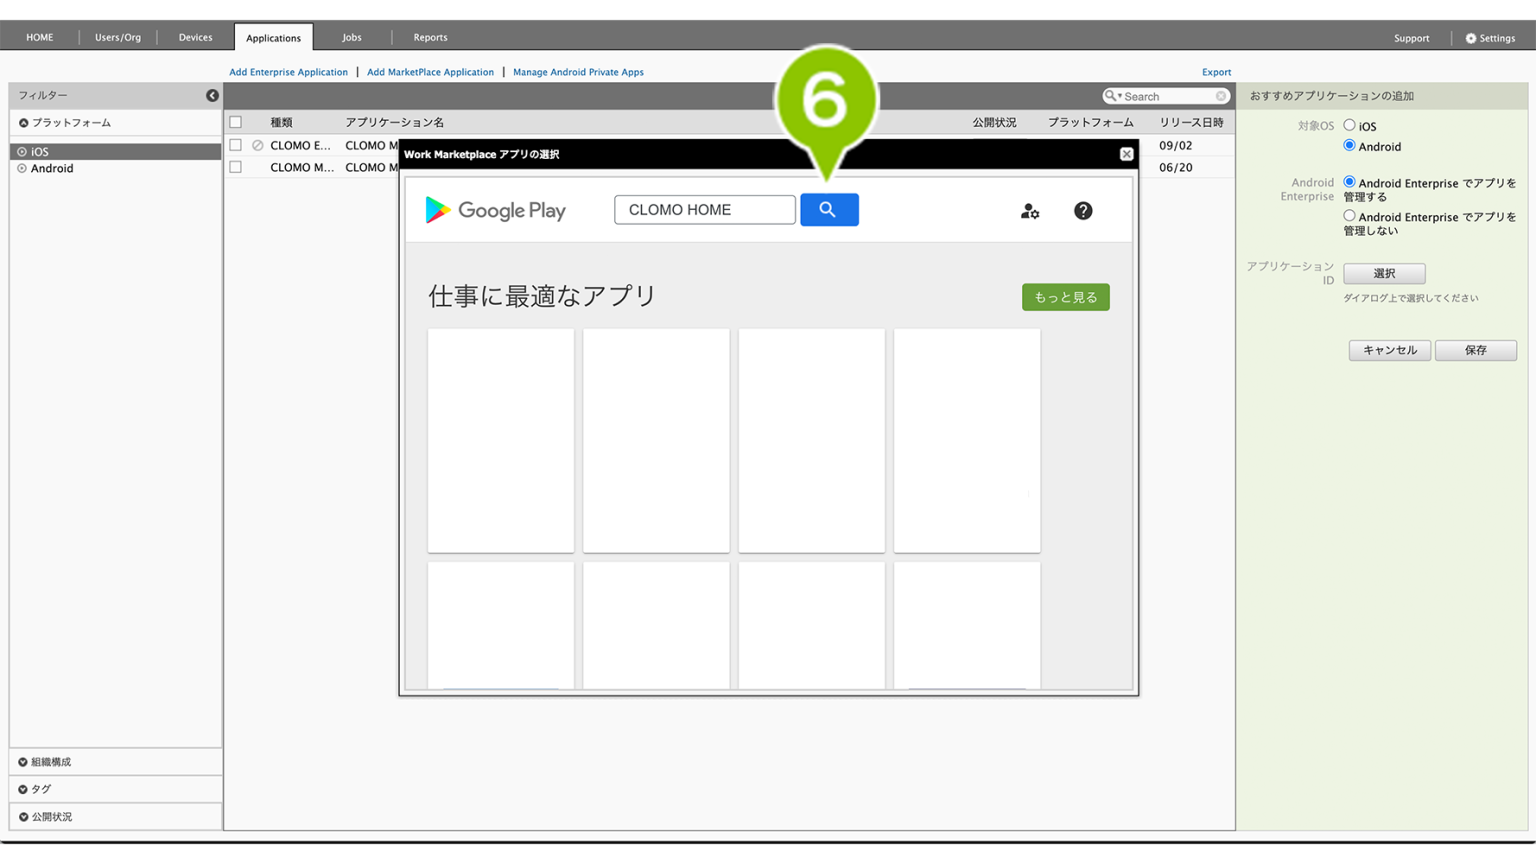The image size is (1536, 864).
Task: Click the Settings gear icon
Action: 1471,38
